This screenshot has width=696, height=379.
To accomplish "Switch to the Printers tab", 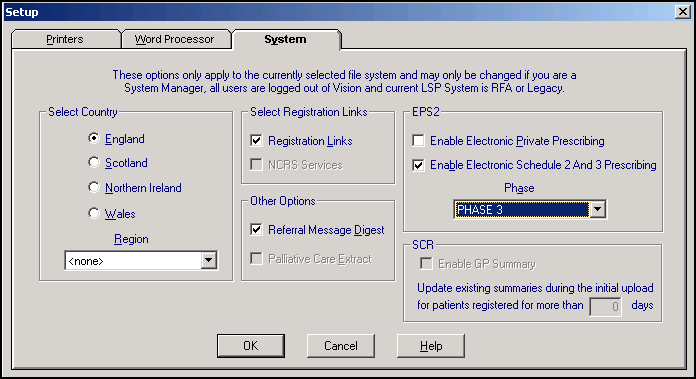I will coord(65,39).
